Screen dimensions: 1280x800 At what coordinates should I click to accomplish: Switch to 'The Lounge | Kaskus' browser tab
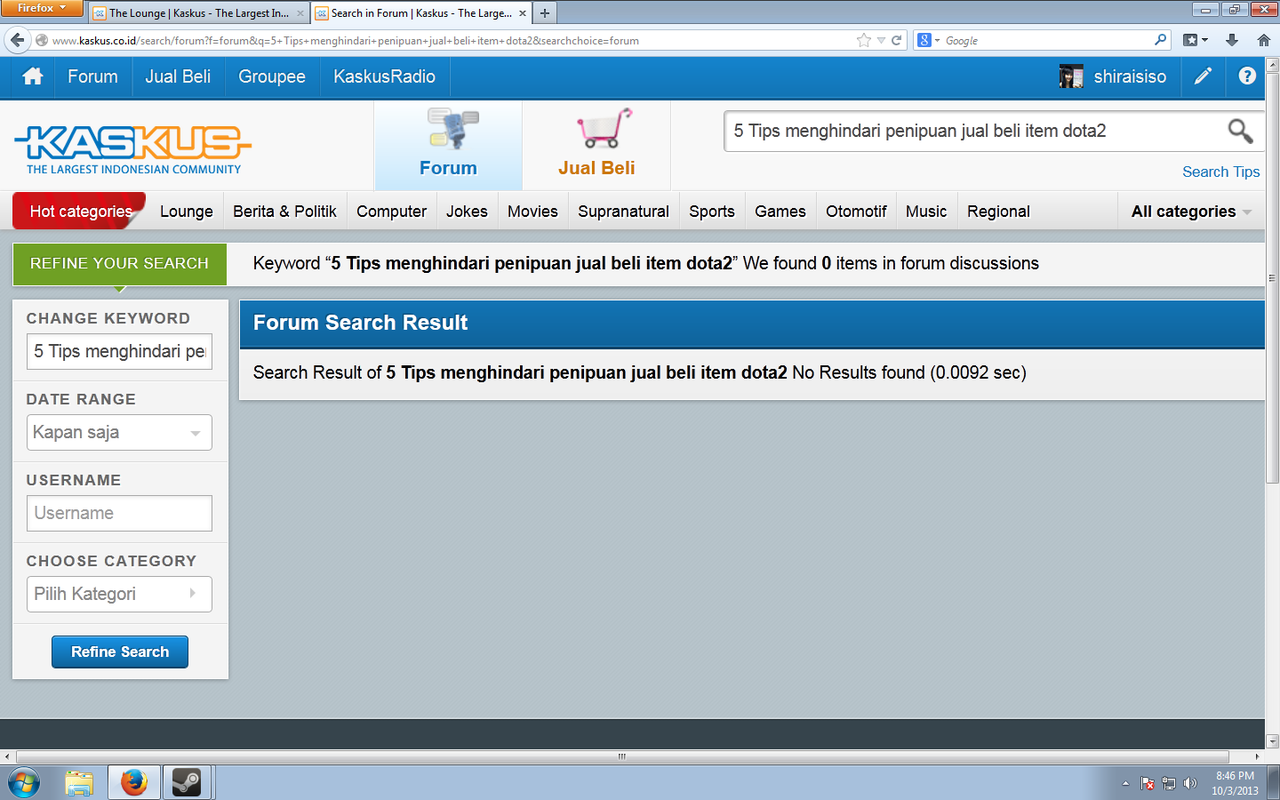coord(198,13)
